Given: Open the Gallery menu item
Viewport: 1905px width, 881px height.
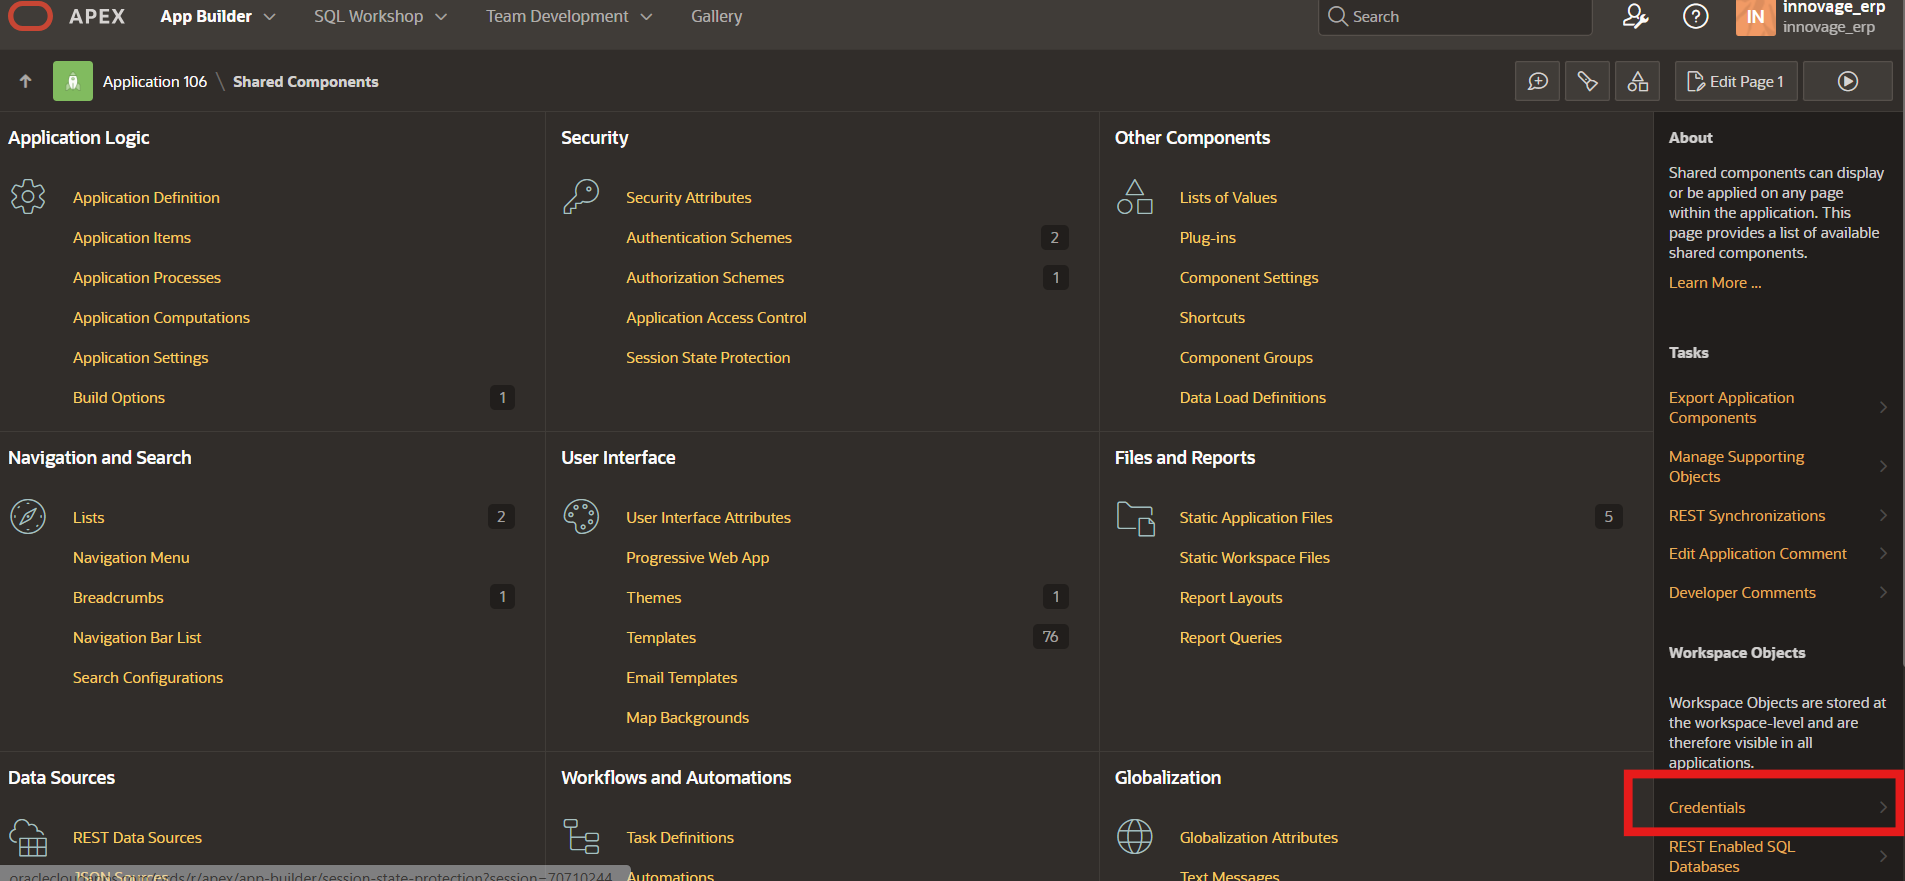Looking at the screenshot, I should click(x=716, y=16).
